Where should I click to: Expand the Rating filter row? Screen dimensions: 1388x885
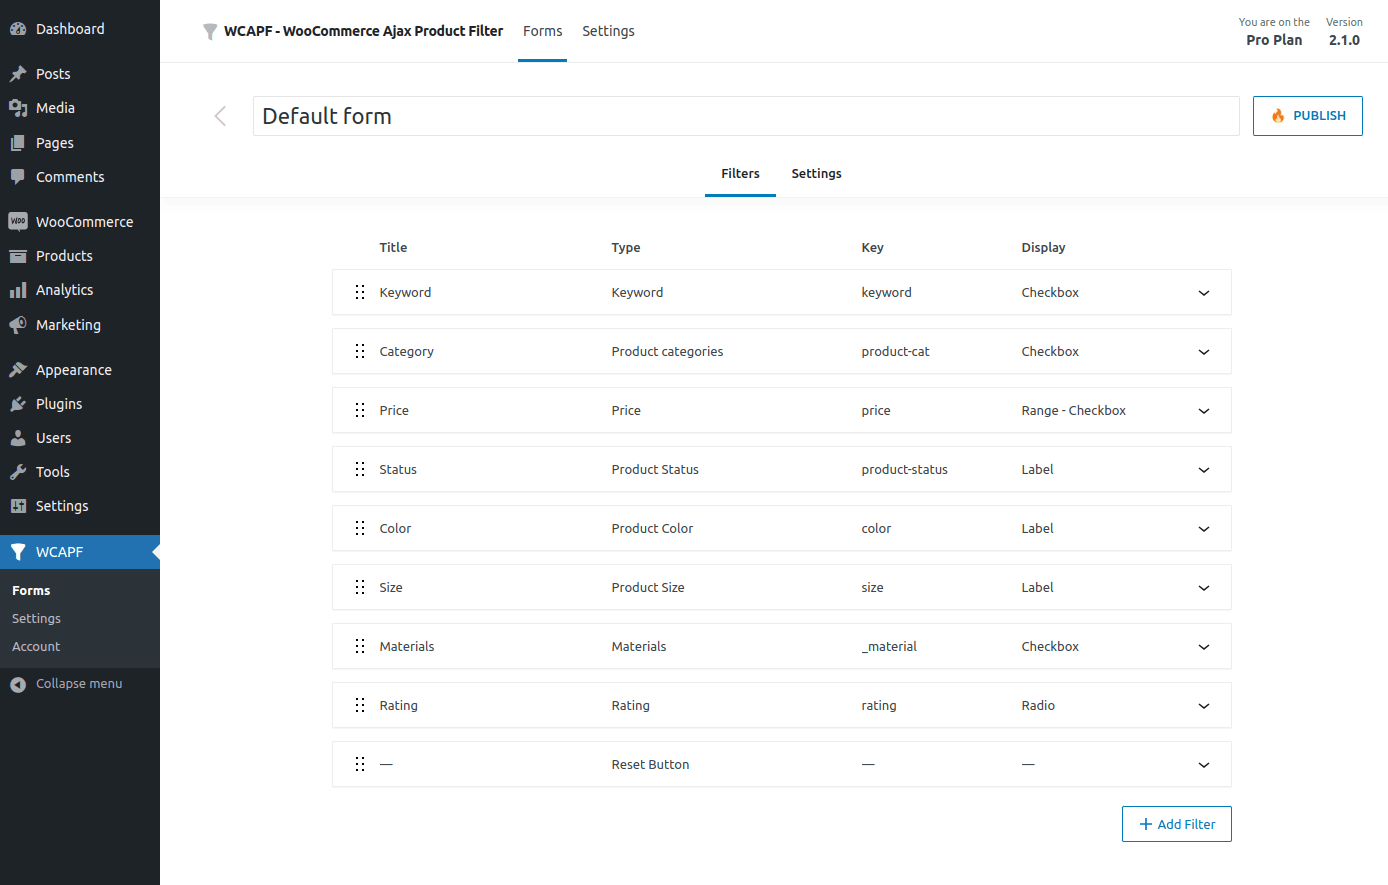click(x=1204, y=706)
